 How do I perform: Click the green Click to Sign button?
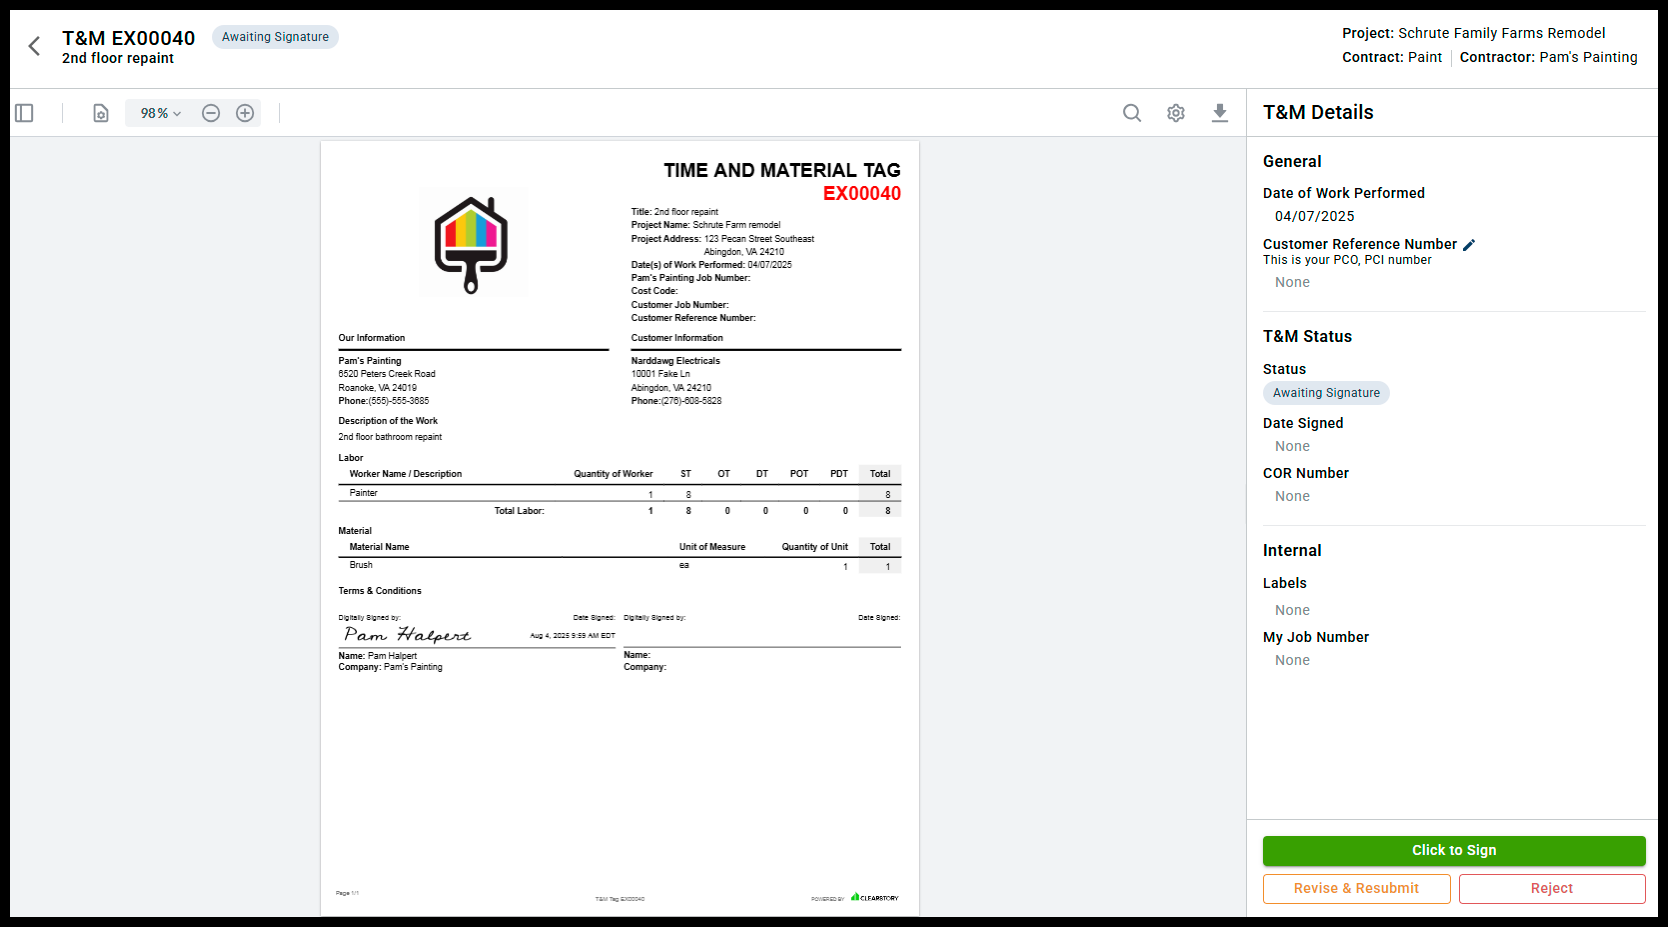pyautogui.click(x=1454, y=850)
